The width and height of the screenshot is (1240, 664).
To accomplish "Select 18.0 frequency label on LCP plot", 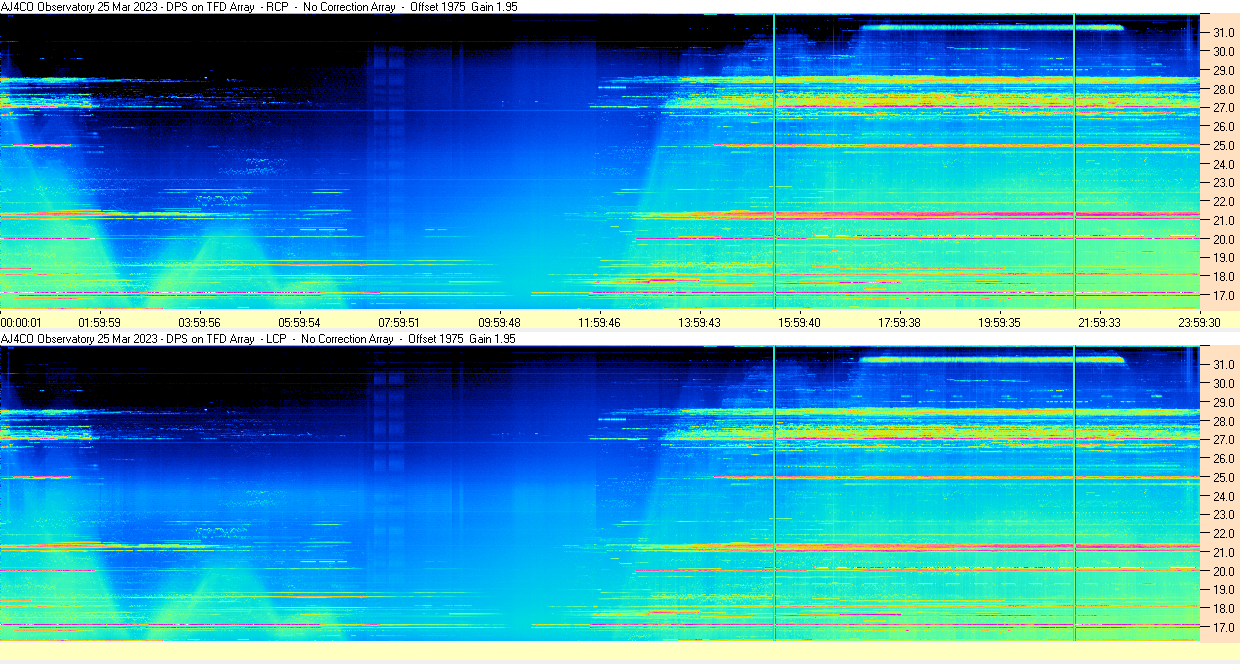I will click(1224, 609).
